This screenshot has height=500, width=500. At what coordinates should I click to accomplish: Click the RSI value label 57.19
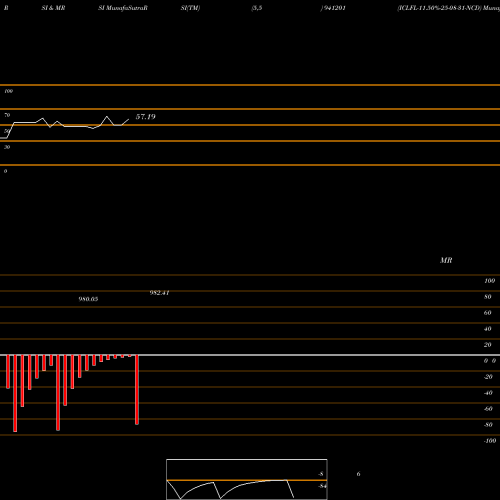pos(145,117)
